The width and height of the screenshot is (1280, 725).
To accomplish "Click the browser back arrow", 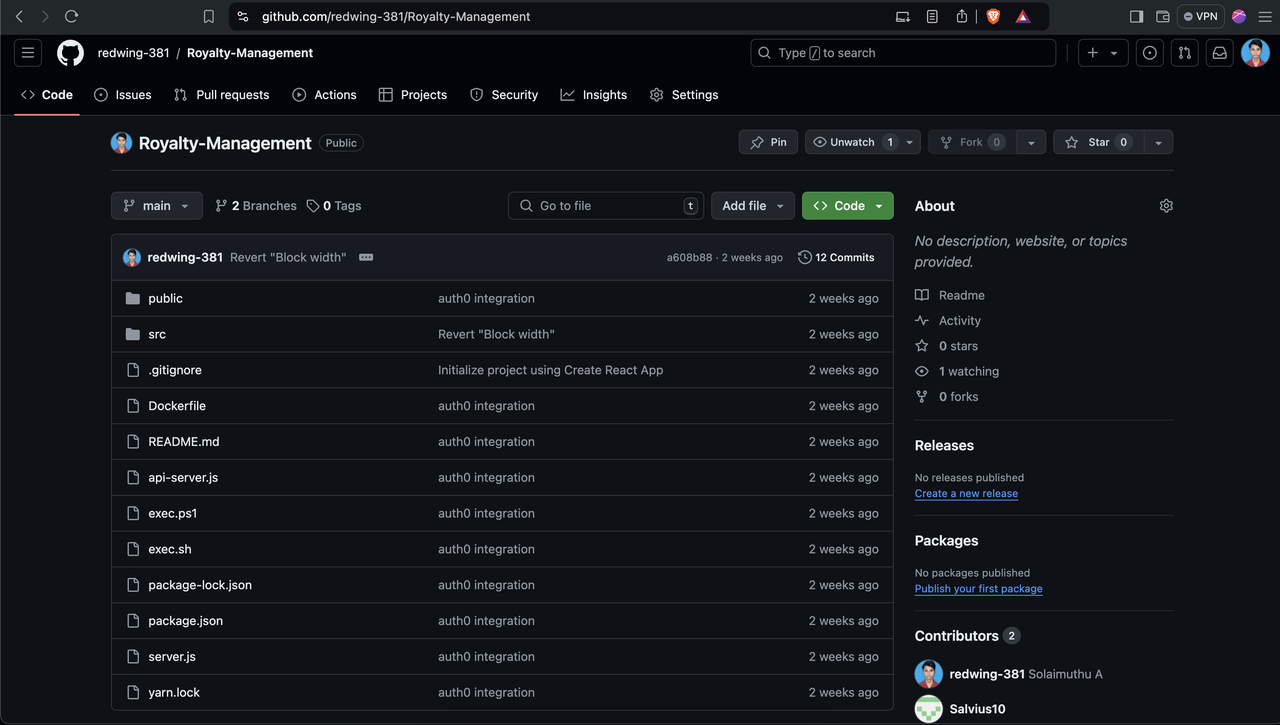I will point(19,16).
